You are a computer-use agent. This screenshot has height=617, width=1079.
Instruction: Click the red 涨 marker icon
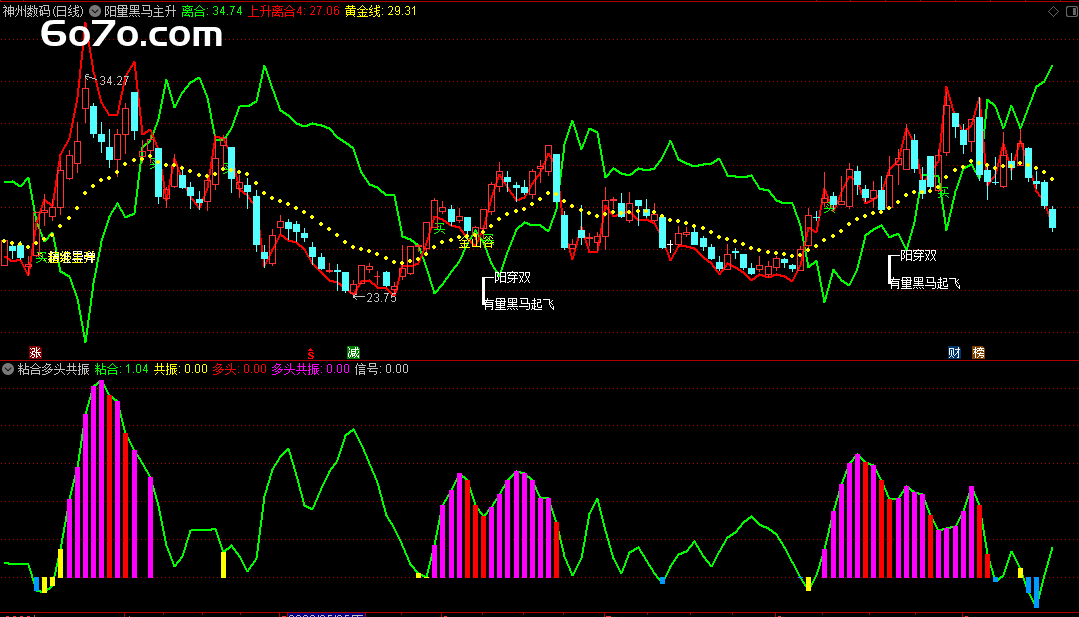36,353
